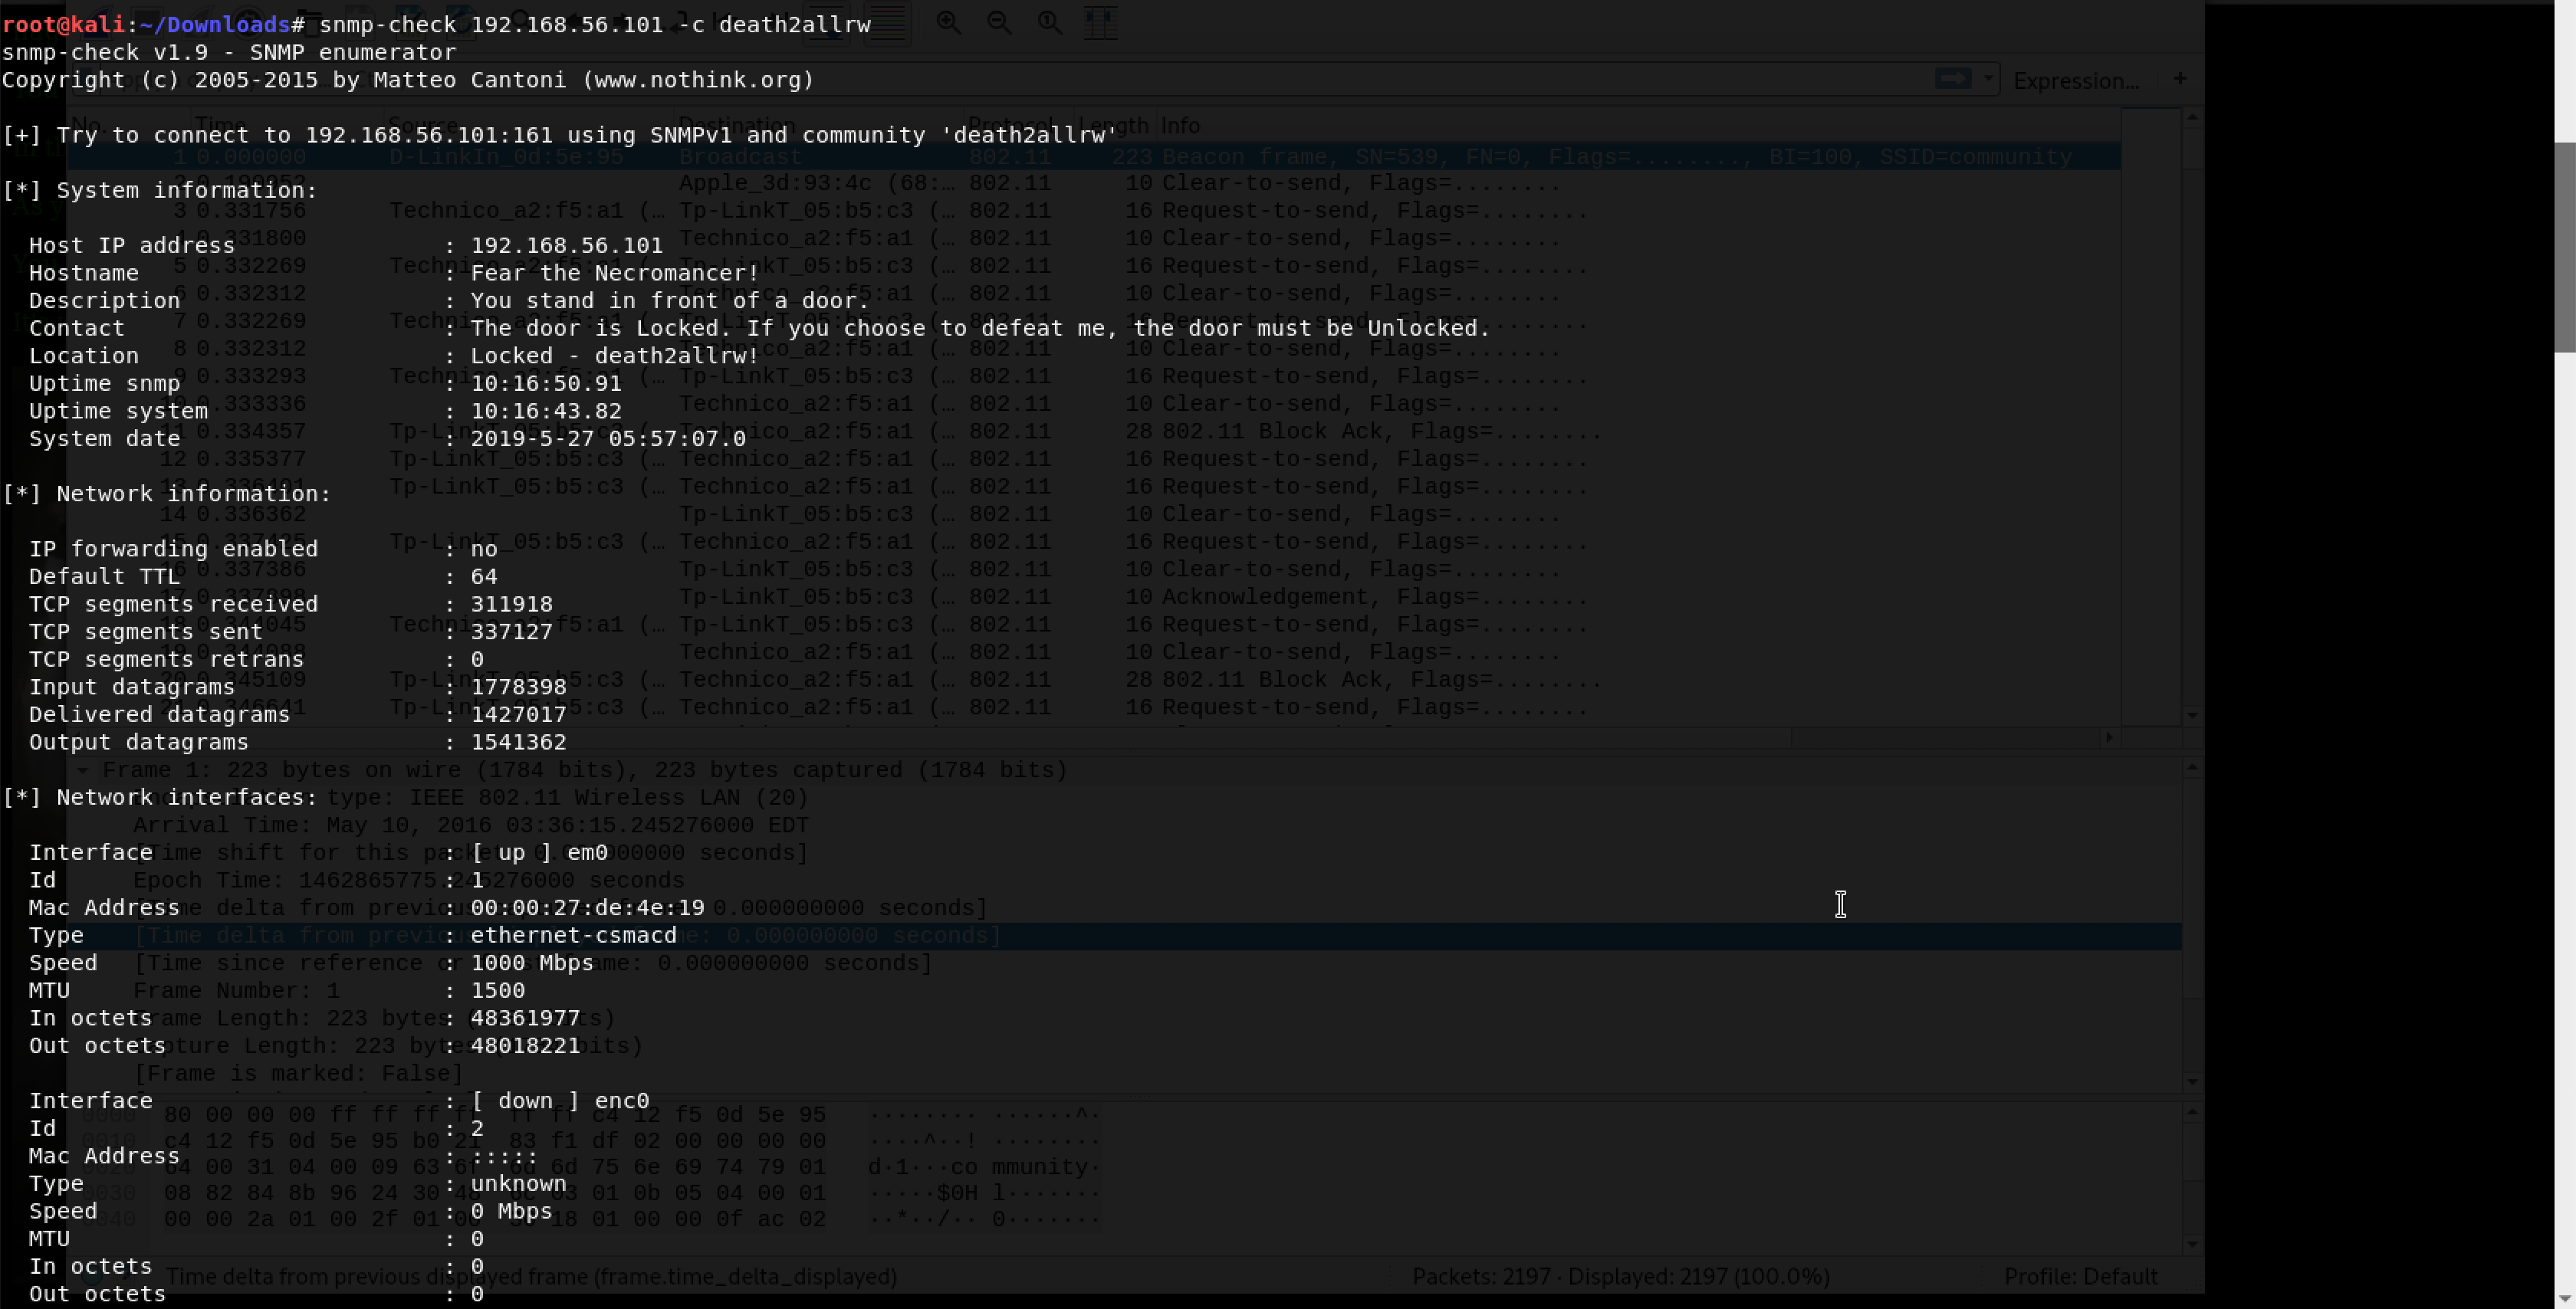This screenshot has height=1309, width=2576.
Task: Click the resize columns toolbar icon in Wireshark
Action: pyautogui.click(x=1100, y=23)
